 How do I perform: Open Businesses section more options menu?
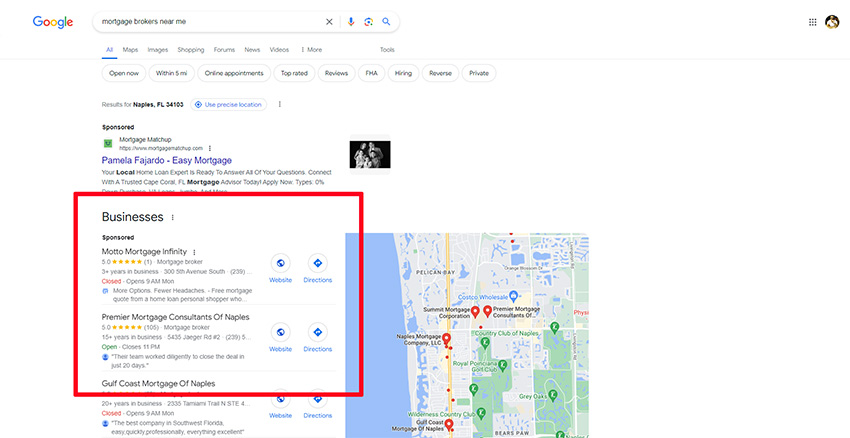click(x=173, y=217)
